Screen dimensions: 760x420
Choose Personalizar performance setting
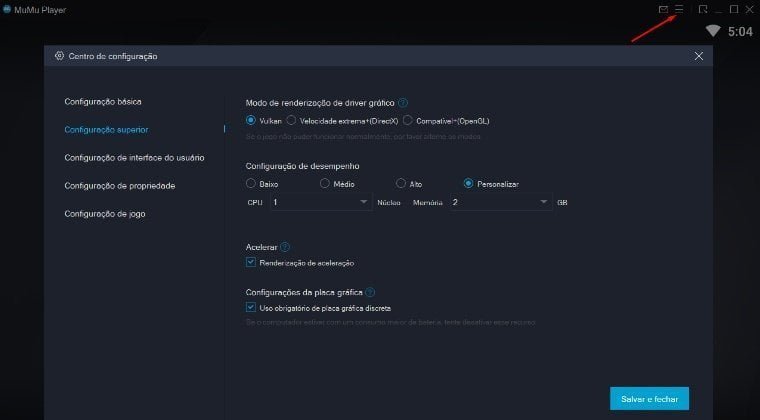(468, 183)
